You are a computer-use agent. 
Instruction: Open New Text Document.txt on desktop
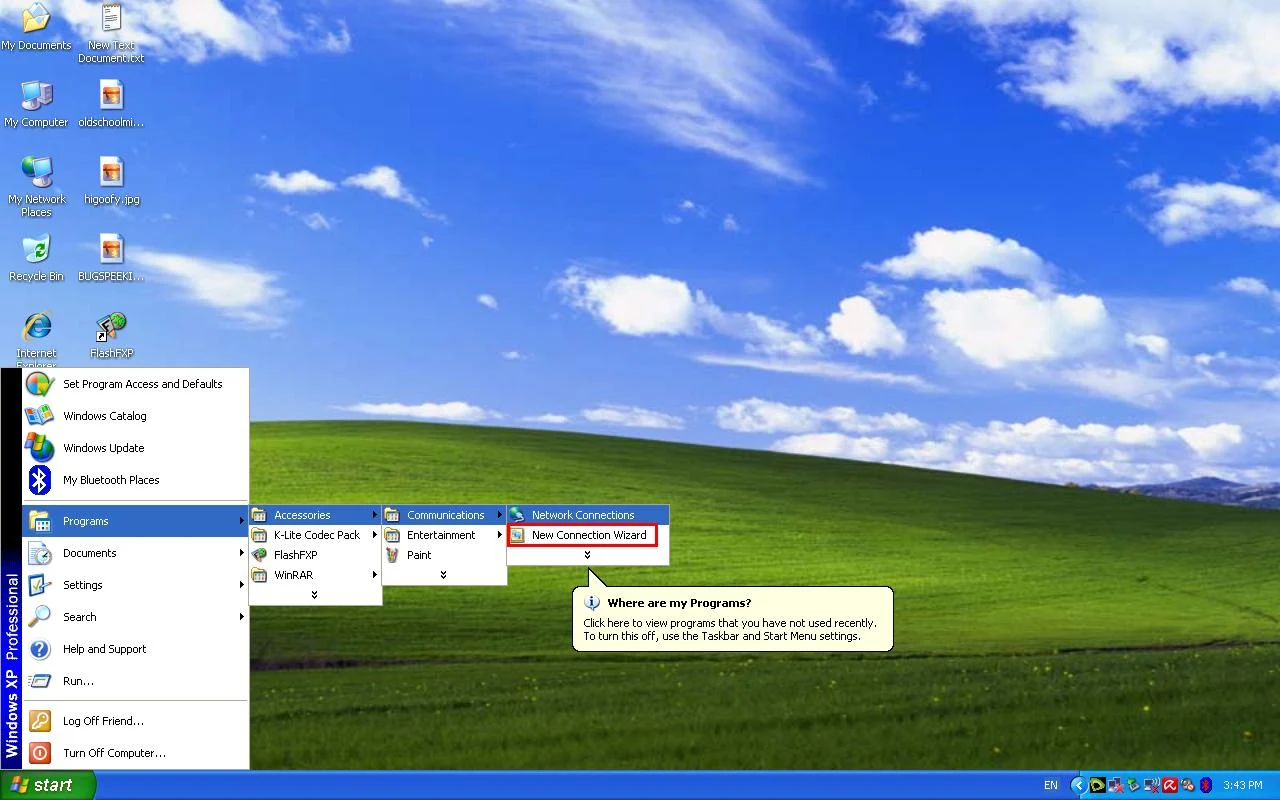[111, 33]
